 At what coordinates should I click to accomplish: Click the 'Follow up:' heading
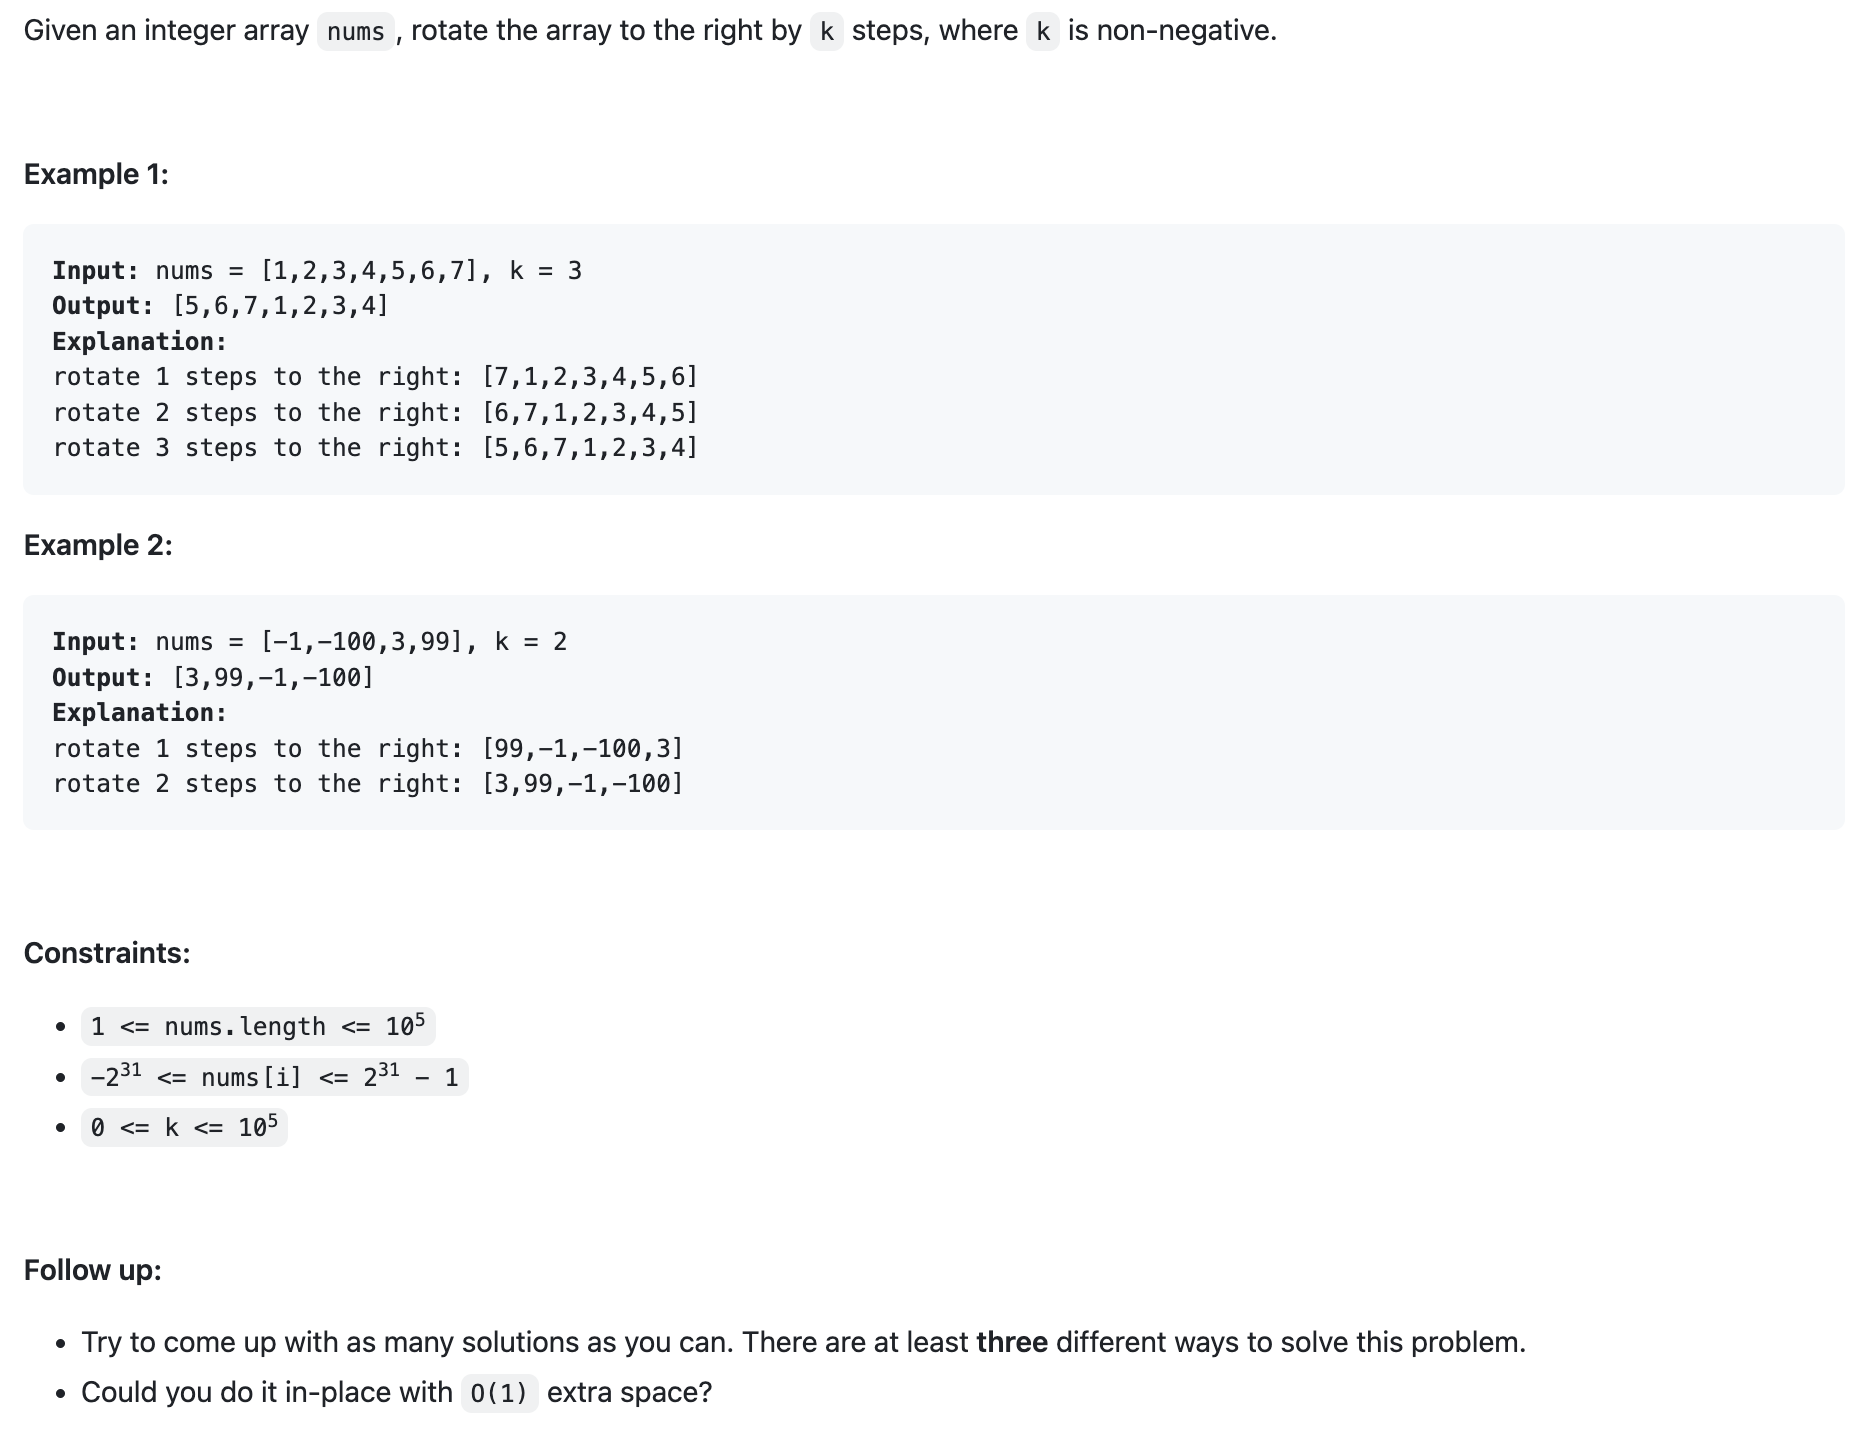tap(93, 1270)
